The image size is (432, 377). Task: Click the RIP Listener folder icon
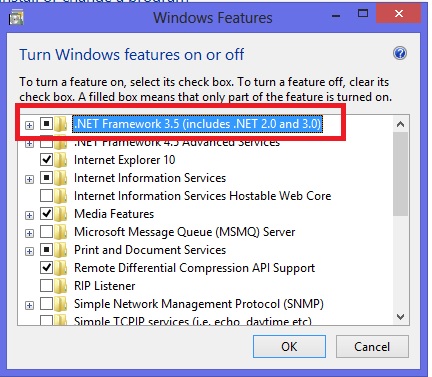[61, 286]
